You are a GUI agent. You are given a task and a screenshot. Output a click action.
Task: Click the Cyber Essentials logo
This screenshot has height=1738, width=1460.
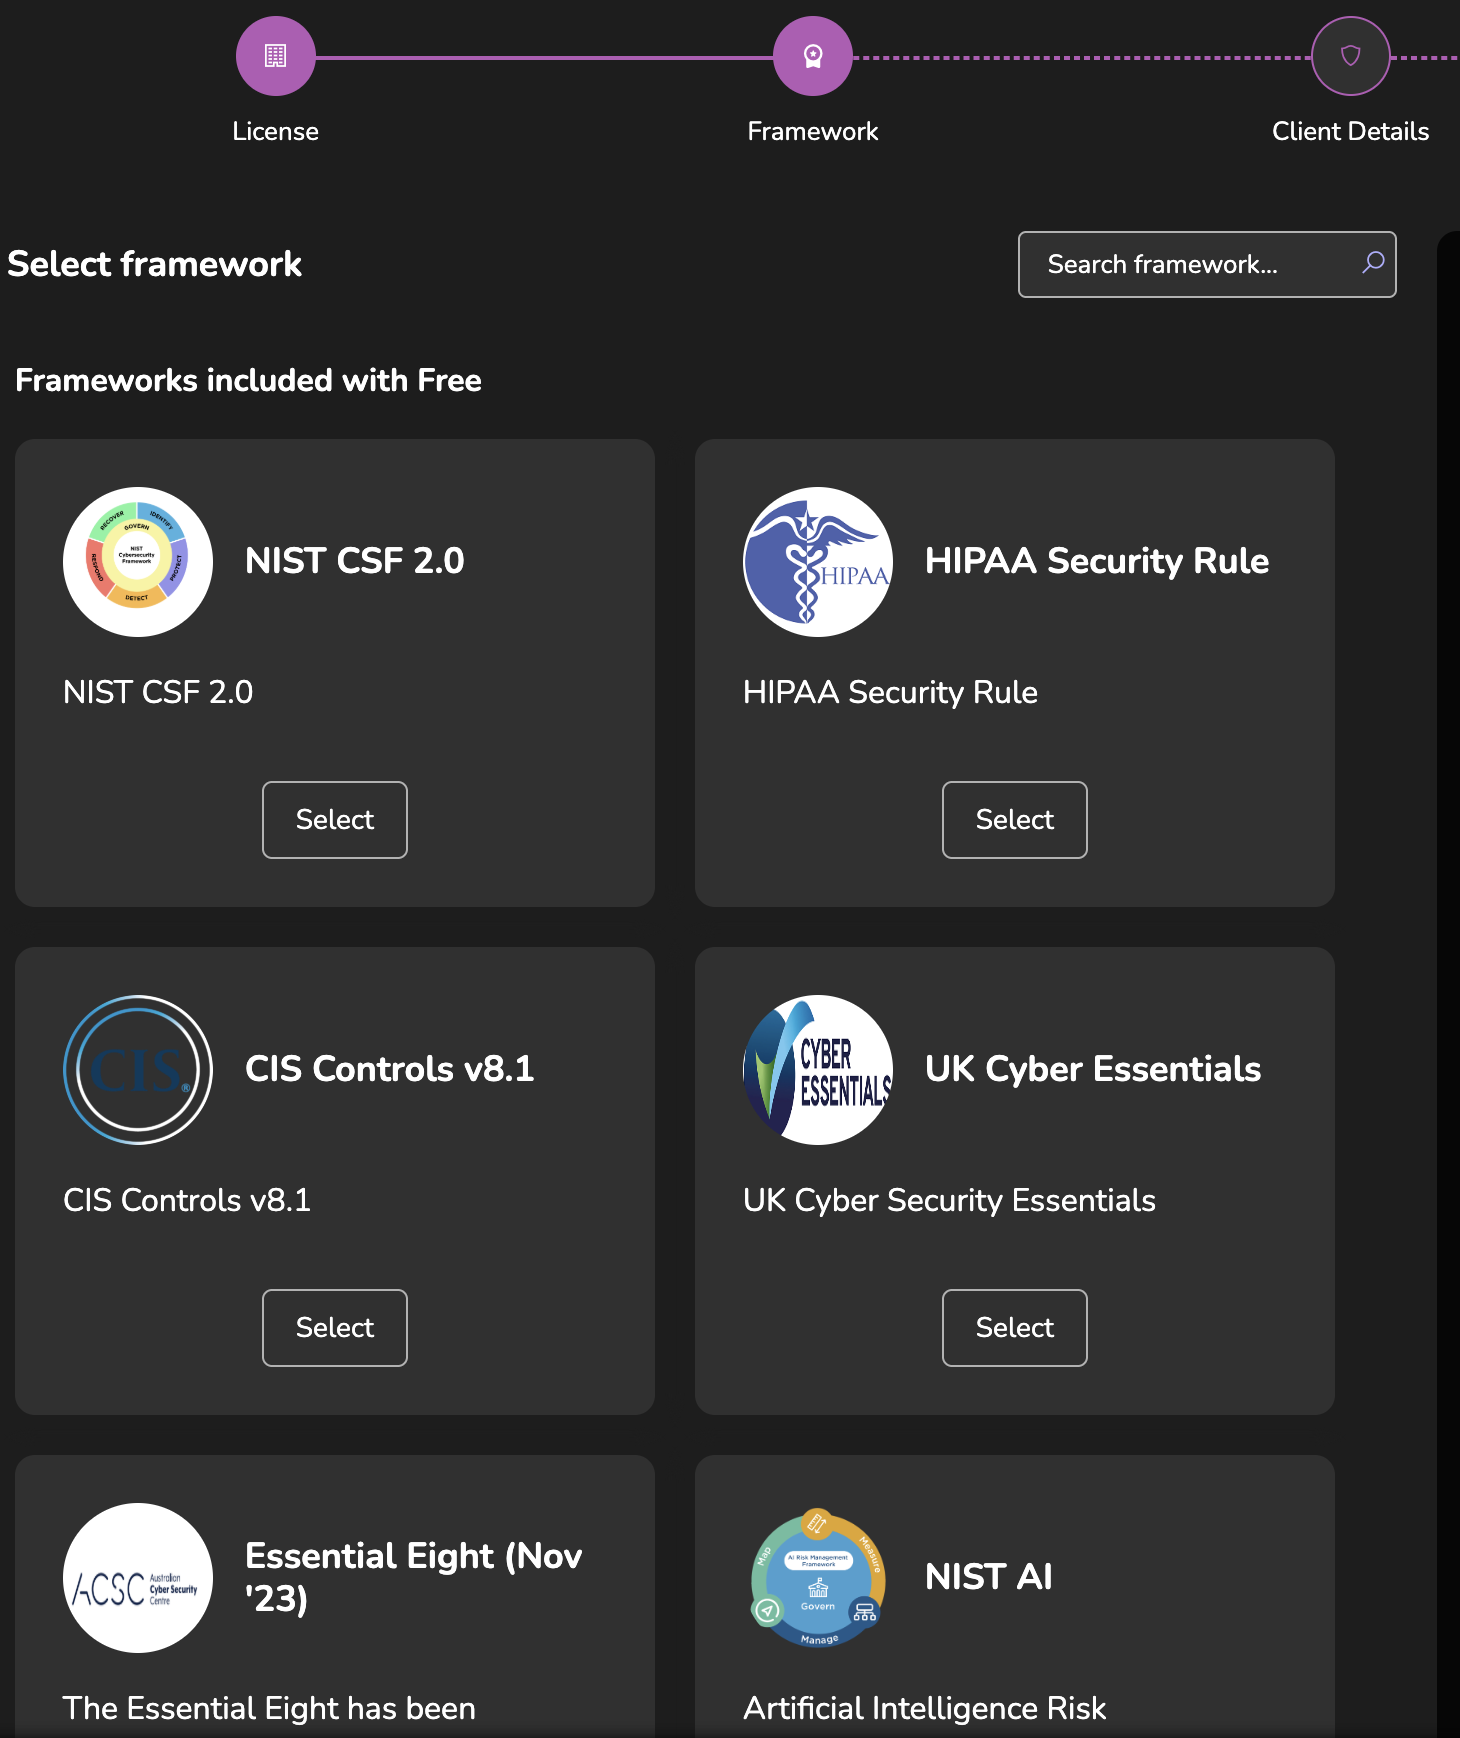[x=818, y=1070]
